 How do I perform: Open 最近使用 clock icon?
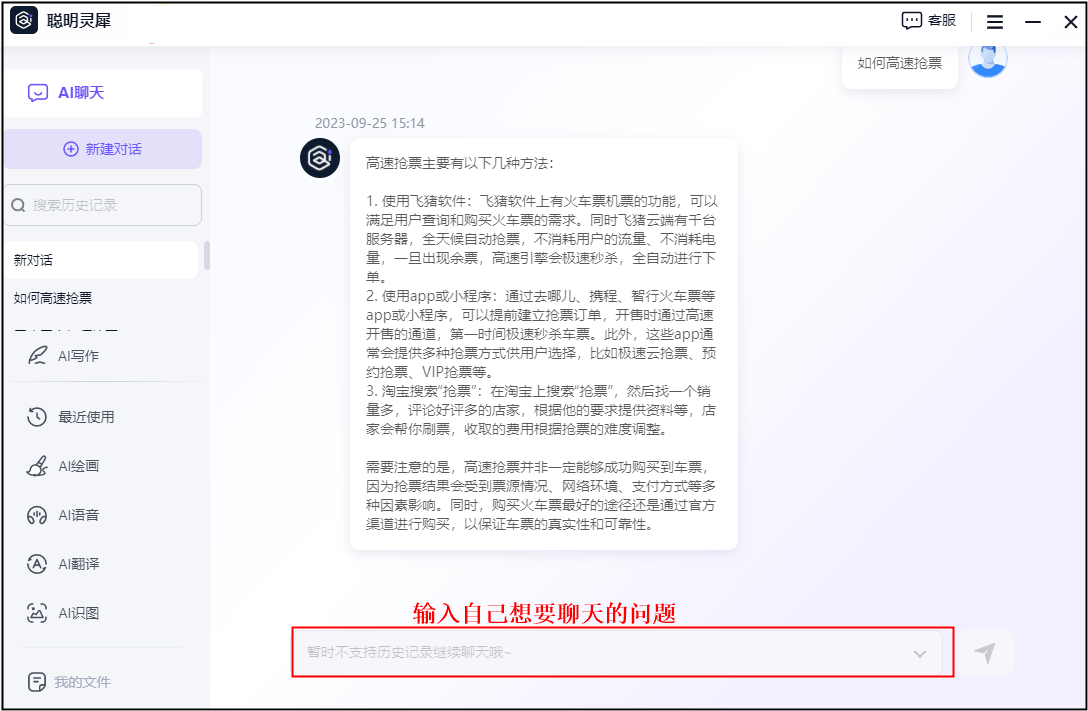tap(37, 417)
